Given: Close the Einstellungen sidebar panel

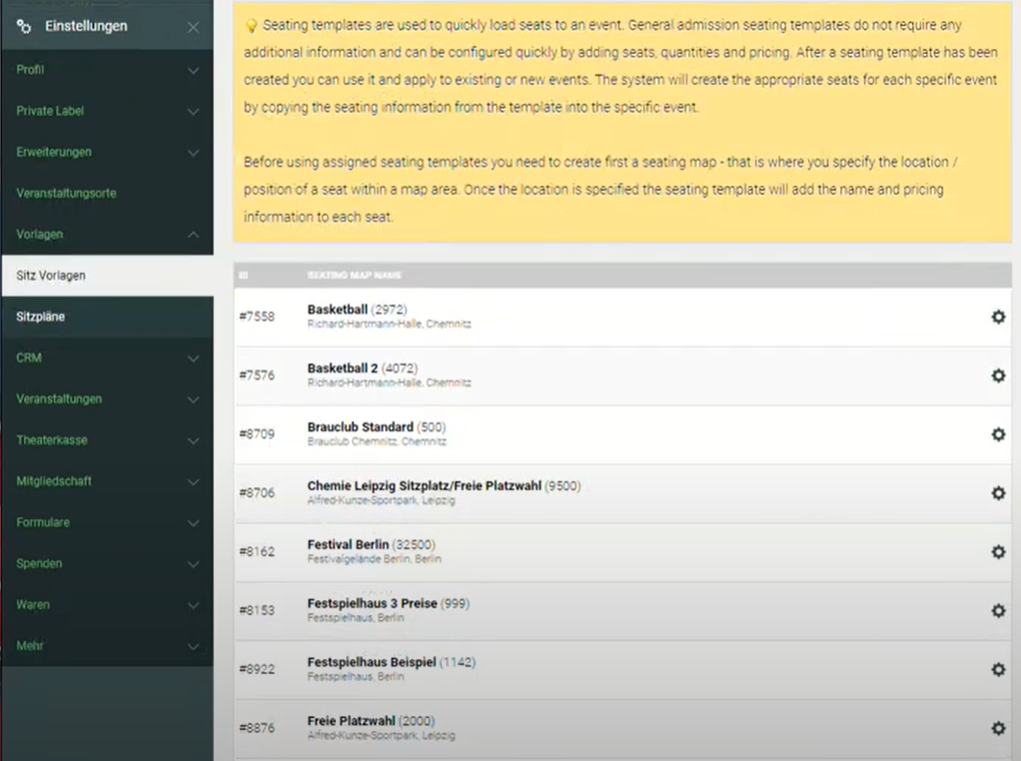Looking at the screenshot, I should pos(193,27).
